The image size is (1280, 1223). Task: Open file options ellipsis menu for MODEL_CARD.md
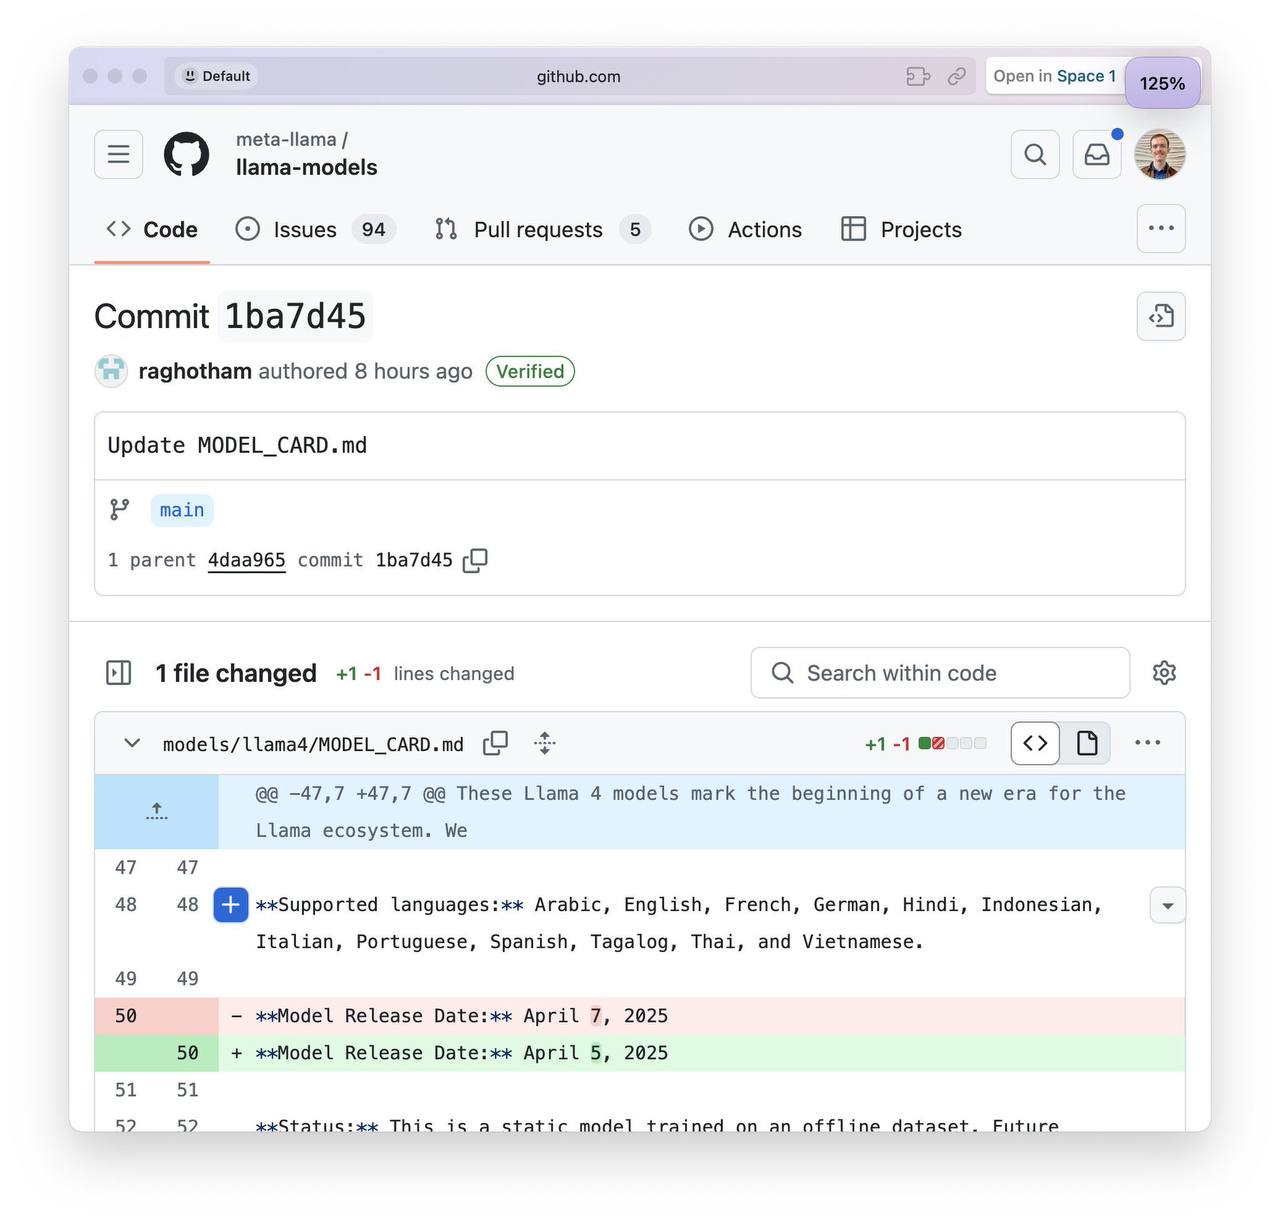pyautogui.click(x=1148, y=743)
